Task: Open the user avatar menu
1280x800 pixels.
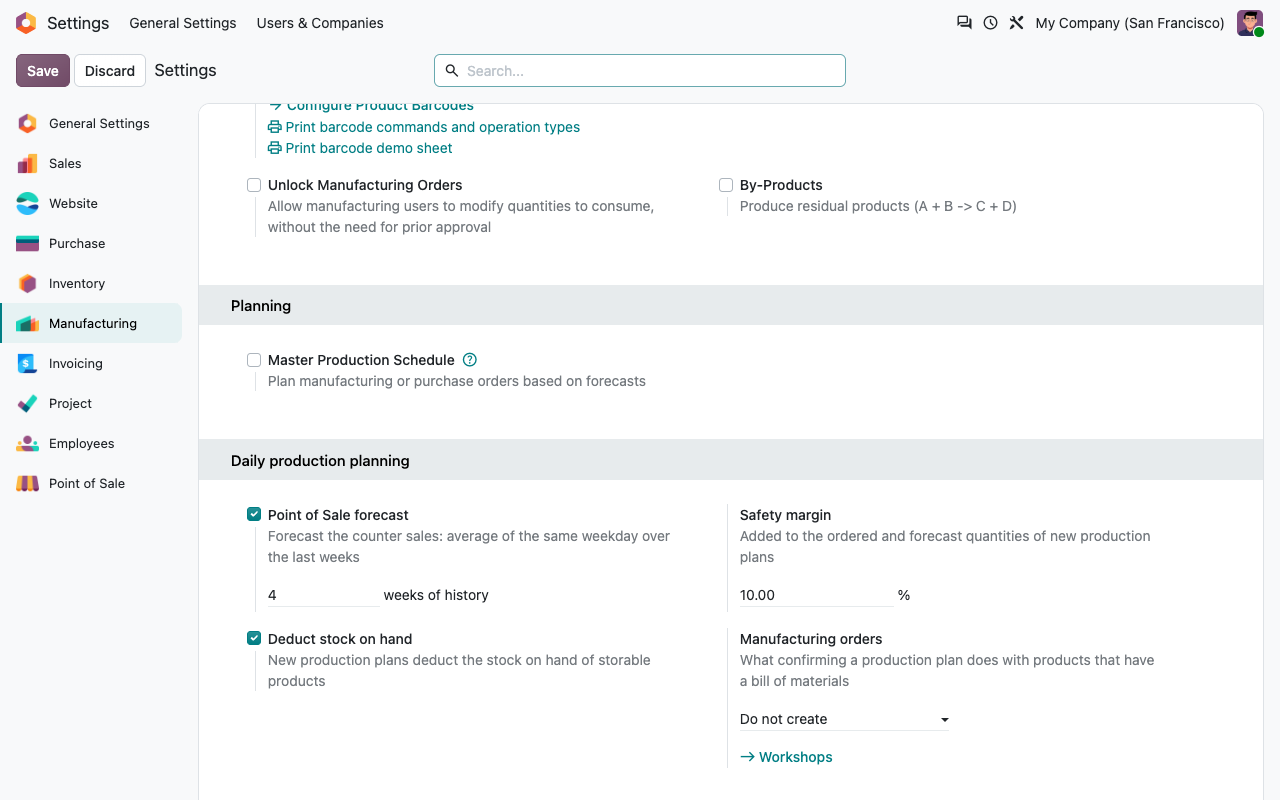Action: (x=1250, y=23)
